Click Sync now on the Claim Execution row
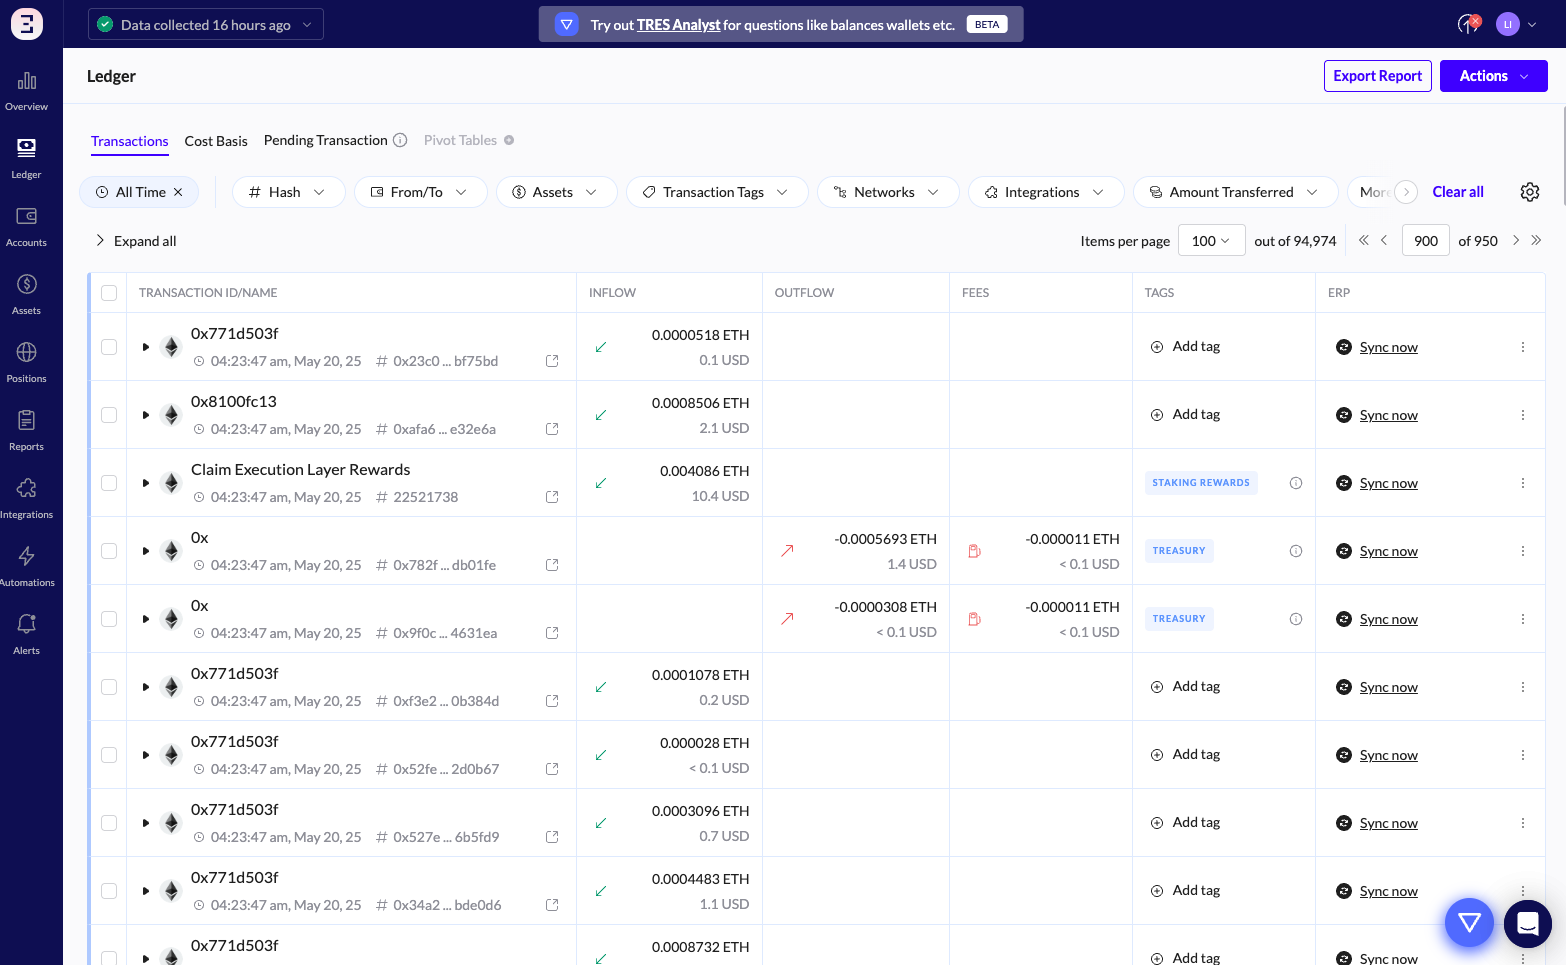 [x=1388, y=483]
